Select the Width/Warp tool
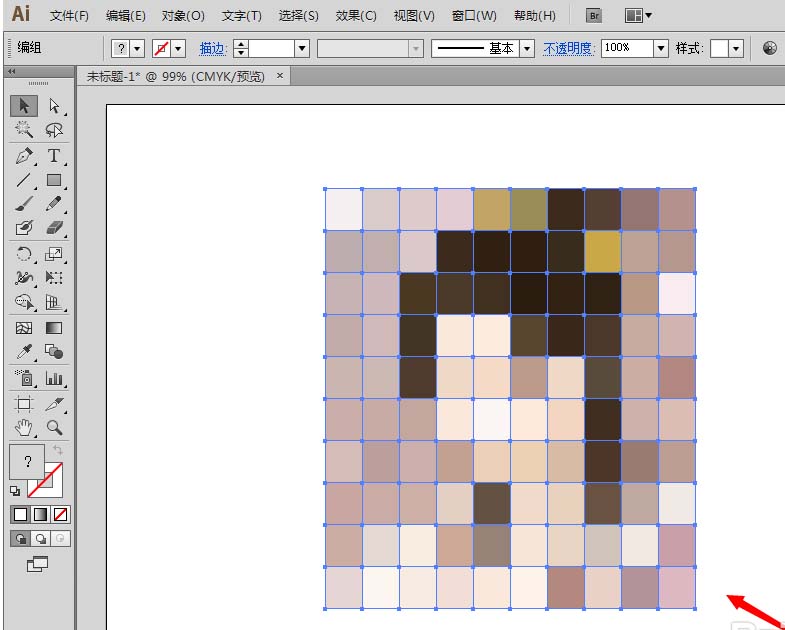Image resolution: width=785 pixels, height=630 pixels. tap(24, 277)
